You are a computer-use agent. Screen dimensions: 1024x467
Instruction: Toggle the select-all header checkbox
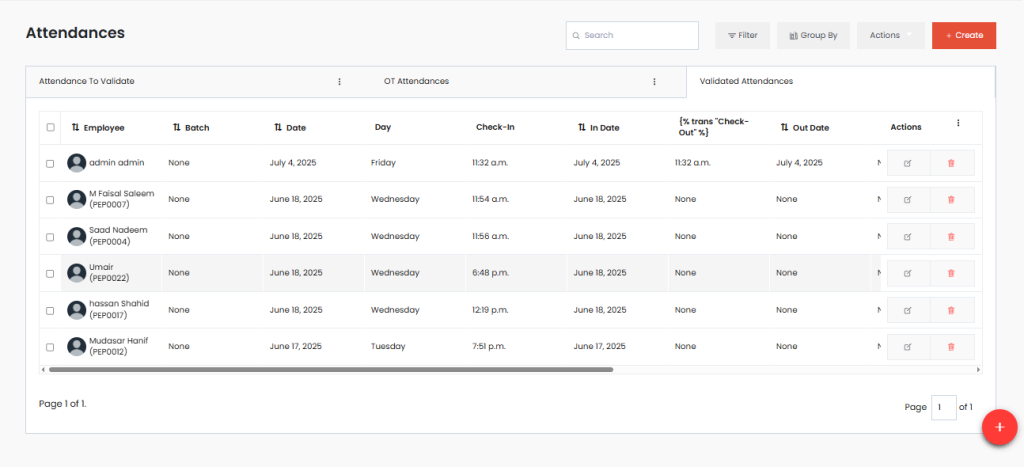point(51,127)
